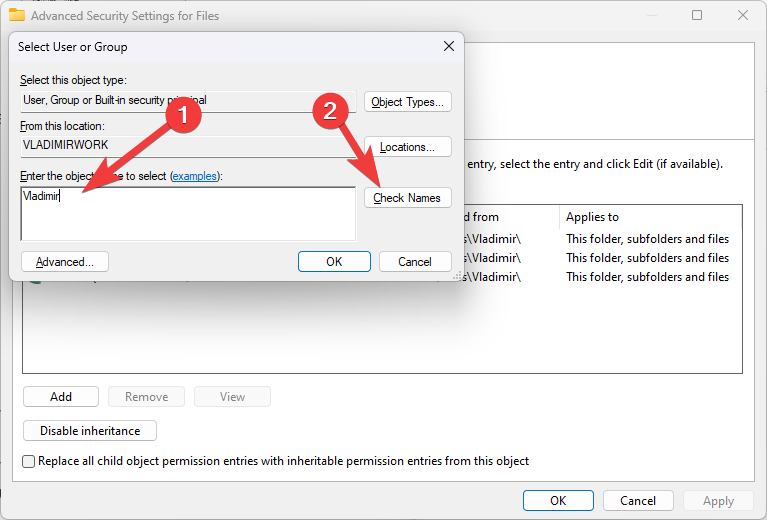Open the Locations browser

point(408,147)
